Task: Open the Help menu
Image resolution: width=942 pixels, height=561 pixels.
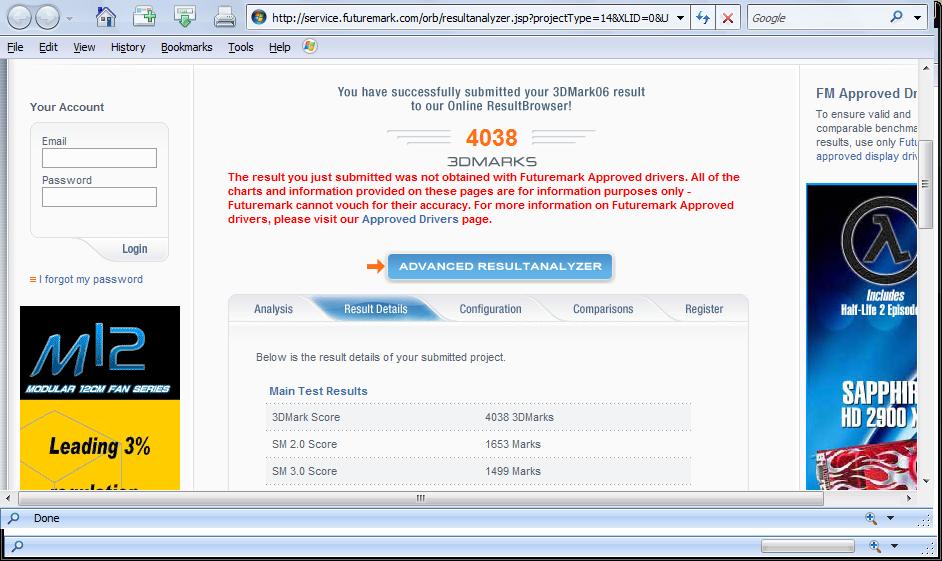Action: 279,47
